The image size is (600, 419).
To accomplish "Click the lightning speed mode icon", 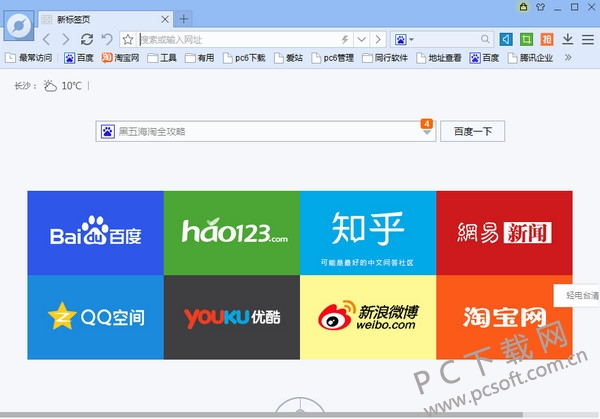I will pyautogui.click(x=345, y=39).
